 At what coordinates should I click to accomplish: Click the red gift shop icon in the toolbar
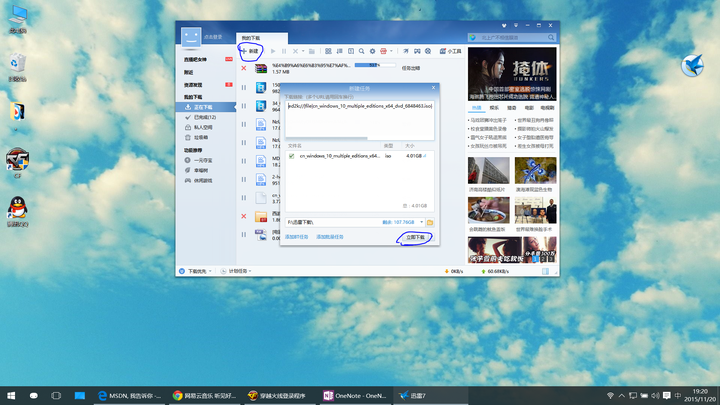pyautogui.click(x=383, y=51)
